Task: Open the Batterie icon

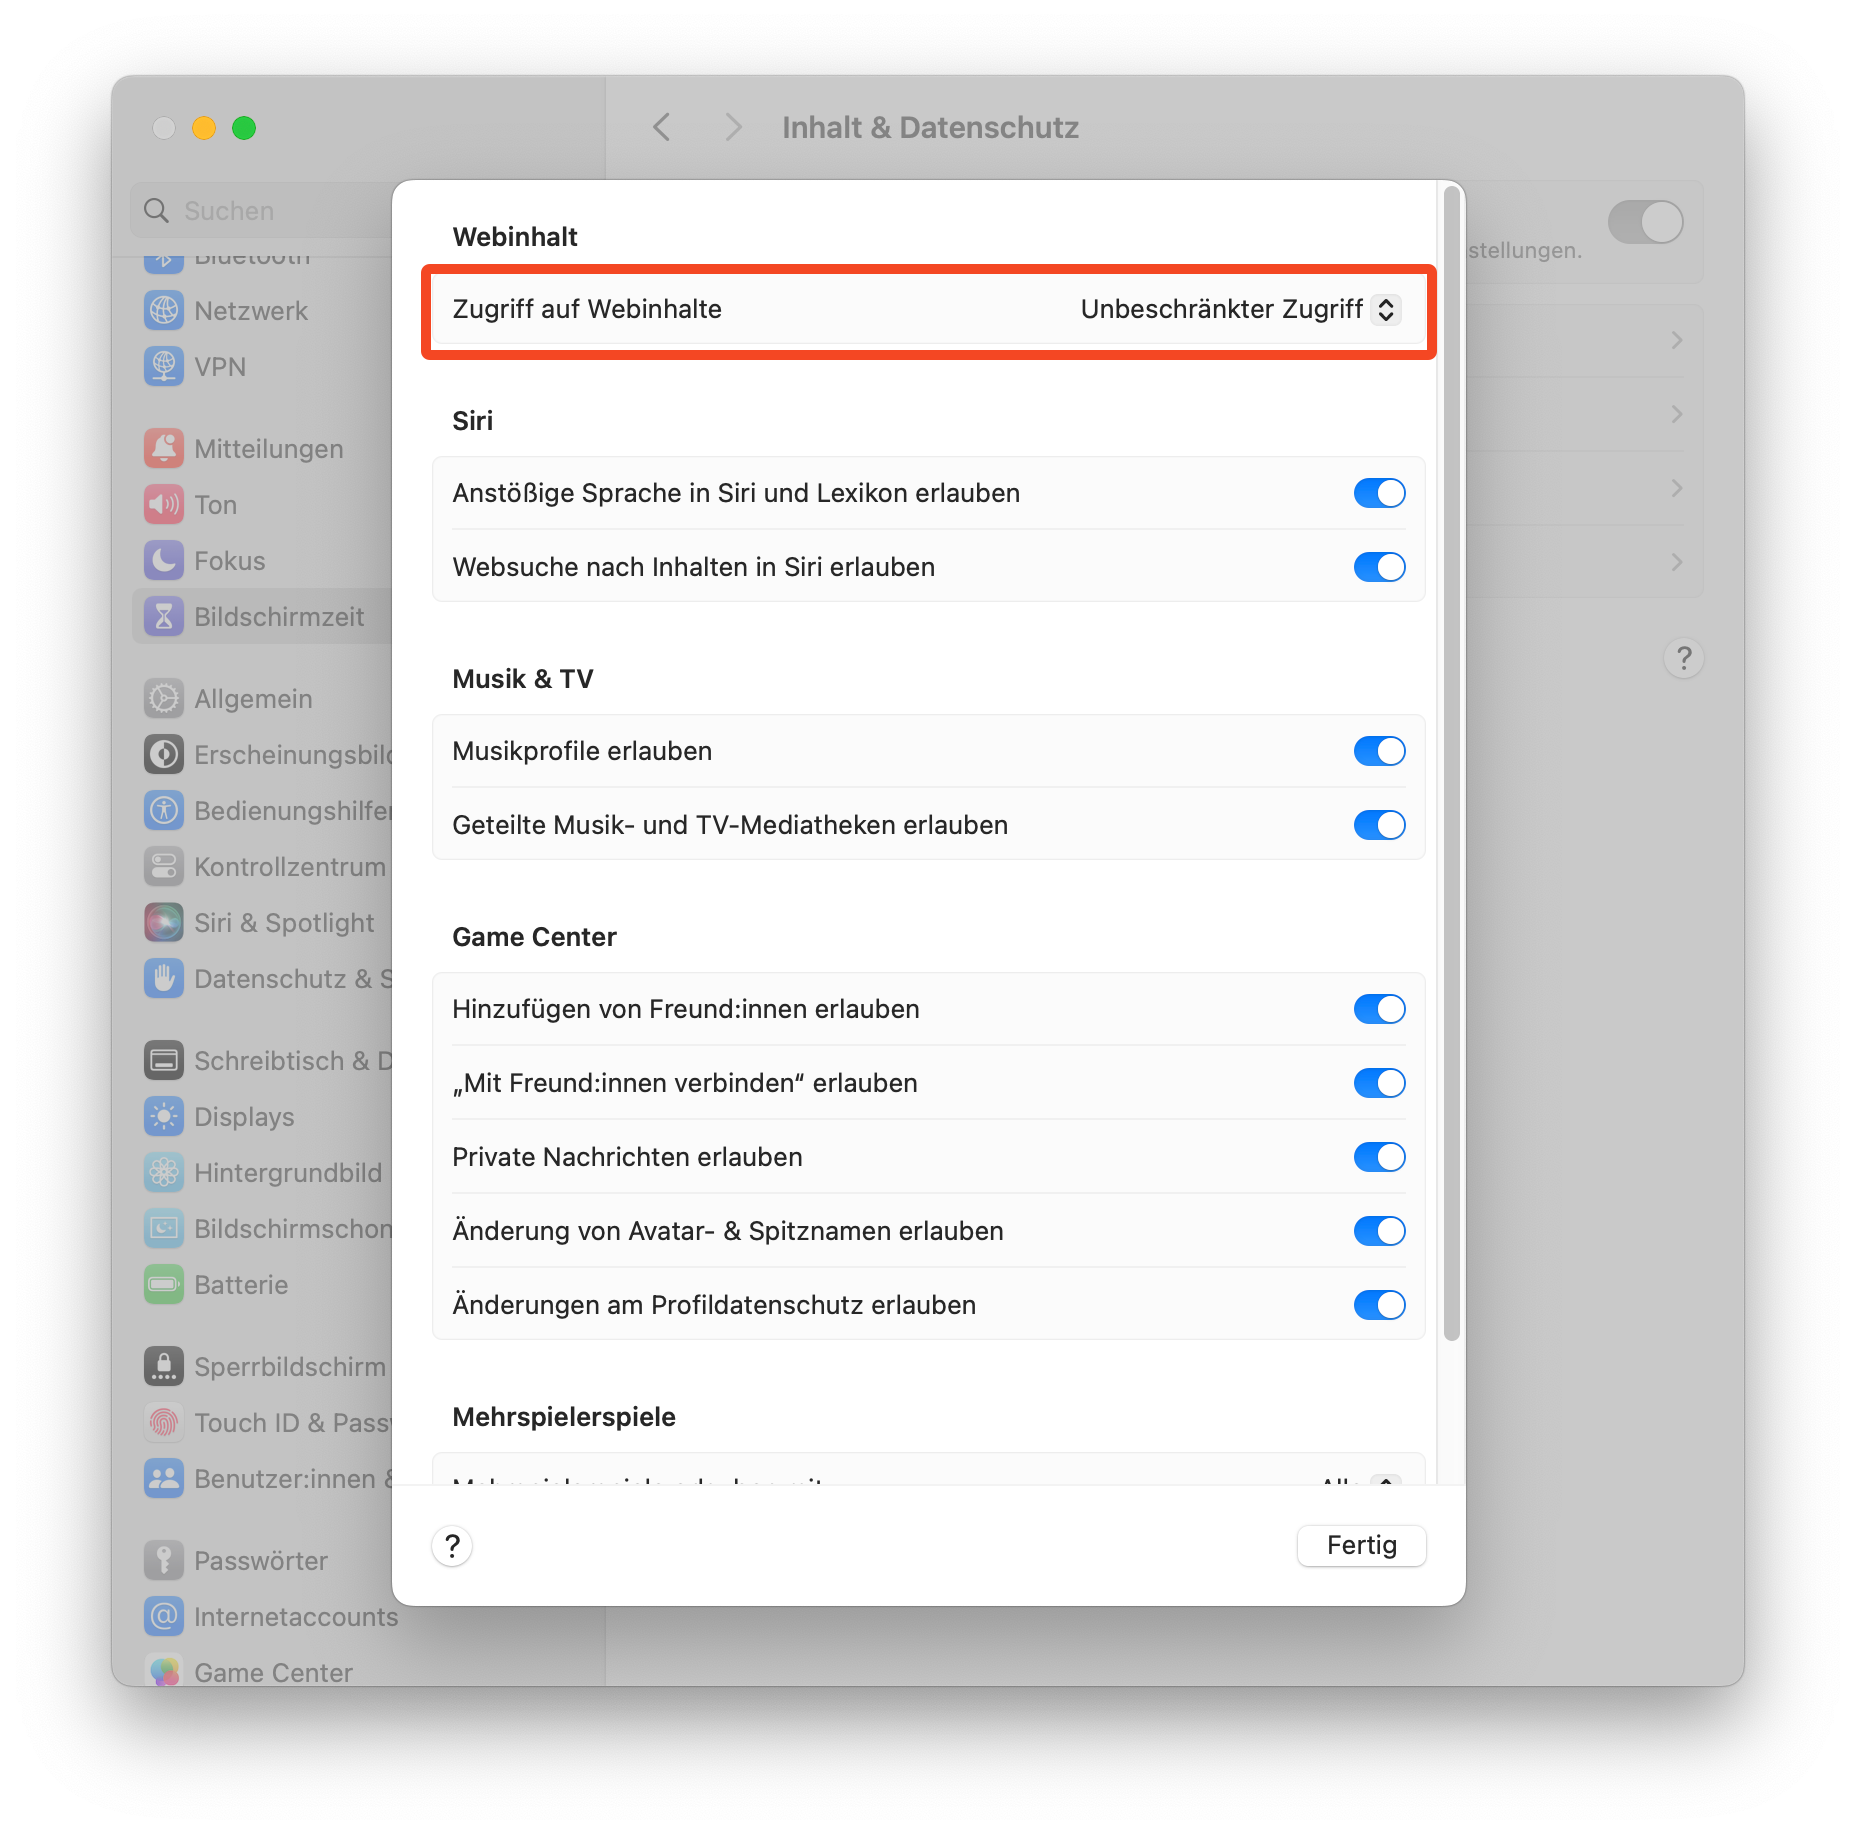Action: [164, 1285]
